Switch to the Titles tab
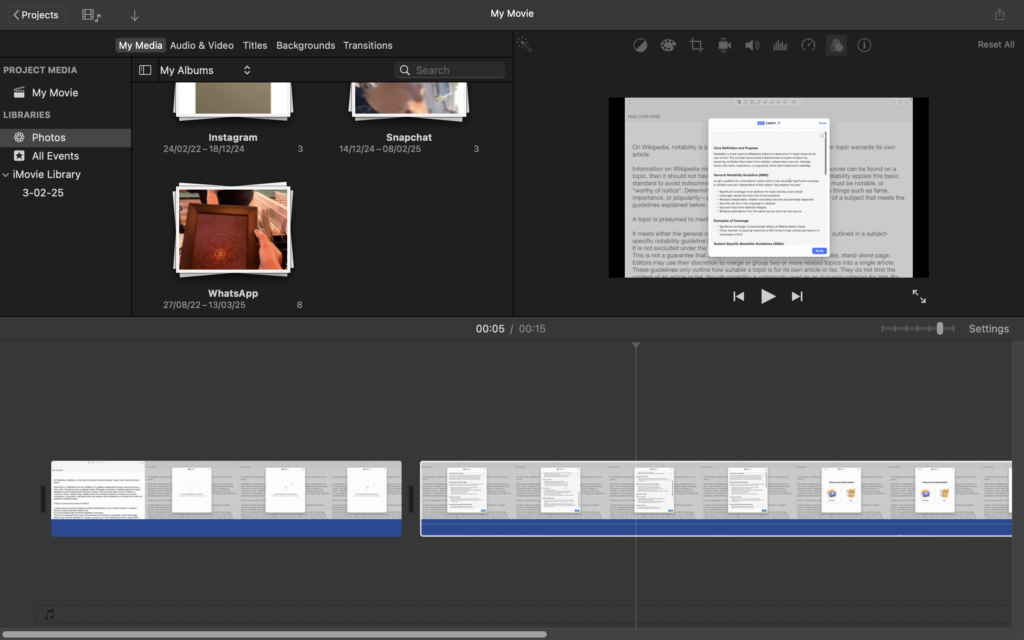The width and height of the screenshot is (1024, 640). (x=255, y=45)
